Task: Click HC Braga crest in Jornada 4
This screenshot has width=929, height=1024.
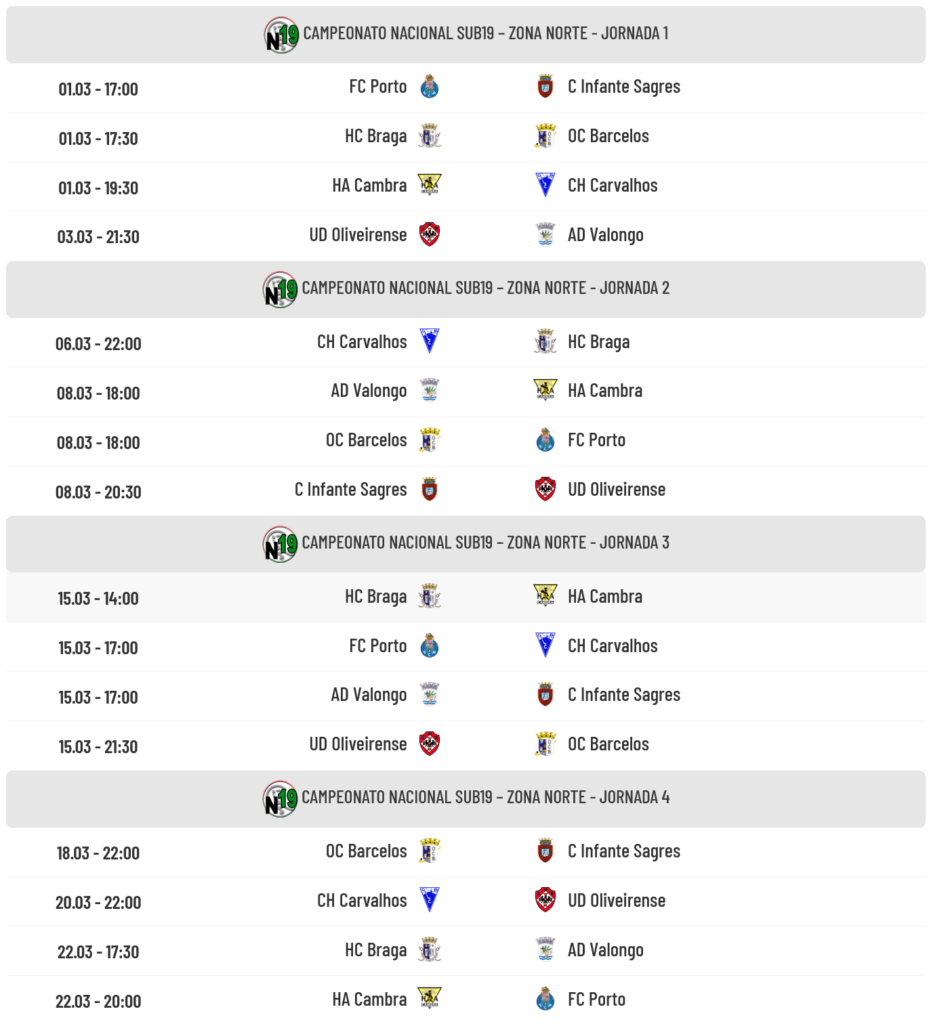Action: [430, 950]
